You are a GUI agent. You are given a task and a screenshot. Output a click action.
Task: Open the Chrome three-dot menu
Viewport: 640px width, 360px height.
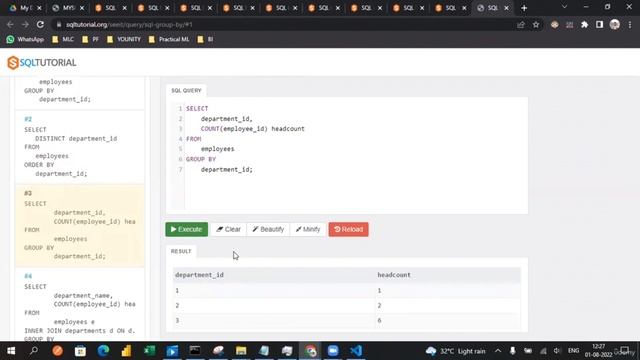click(630, 25)
